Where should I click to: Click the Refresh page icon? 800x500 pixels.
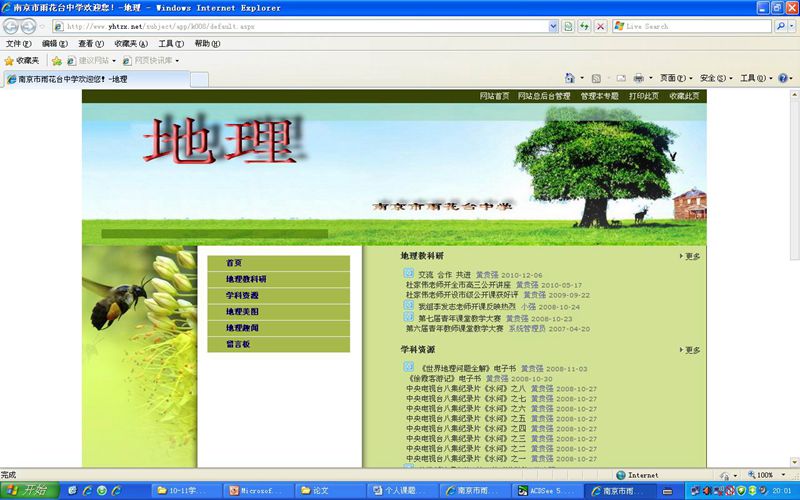click(584, 26)
